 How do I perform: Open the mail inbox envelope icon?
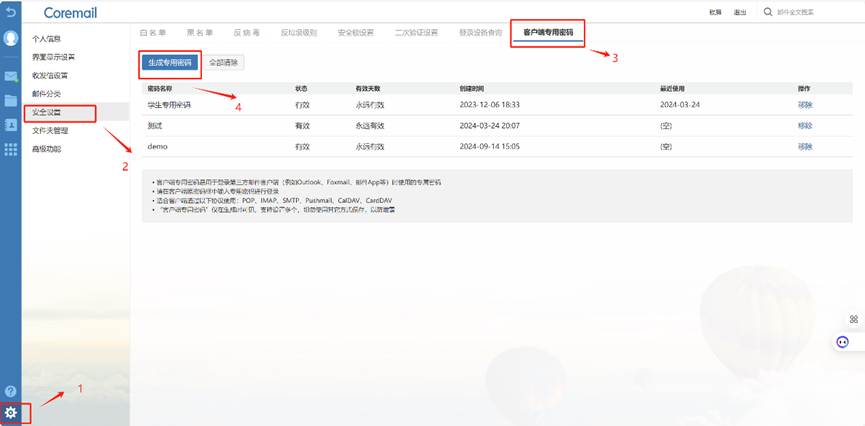(11, 76)
